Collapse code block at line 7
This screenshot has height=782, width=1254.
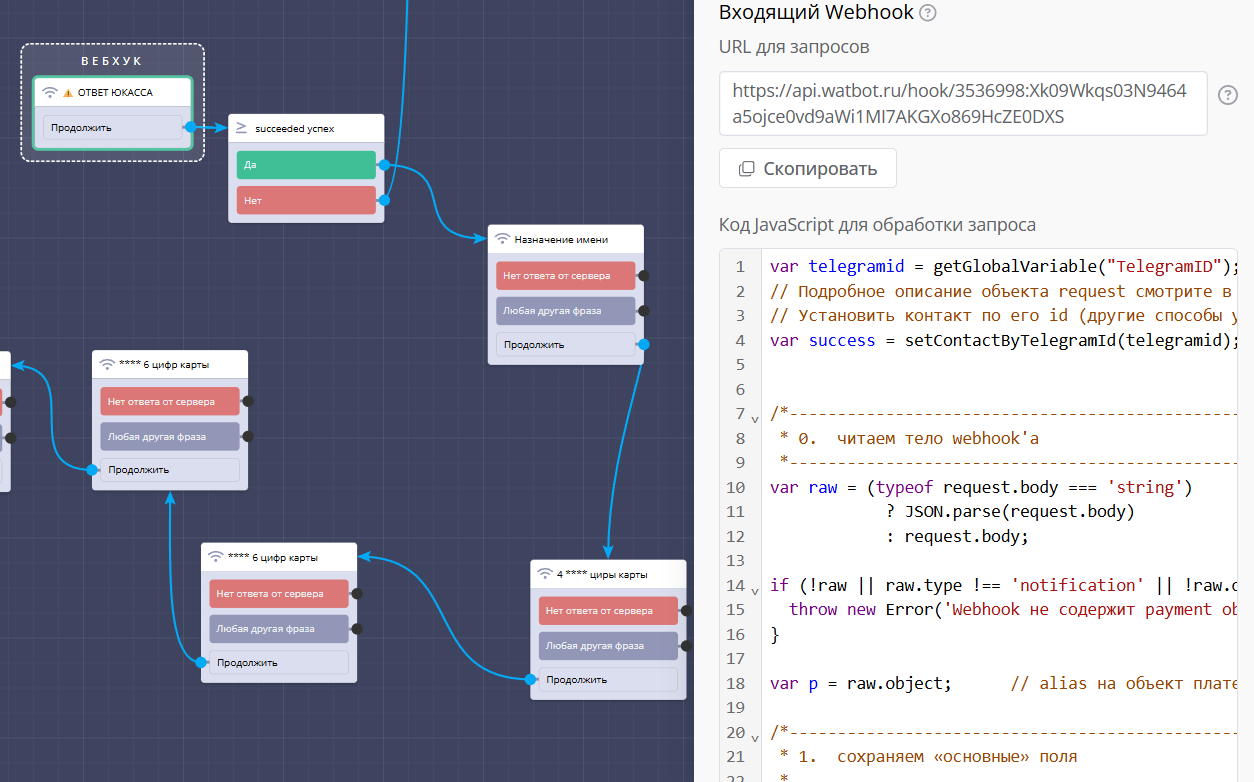pos(755,418)
